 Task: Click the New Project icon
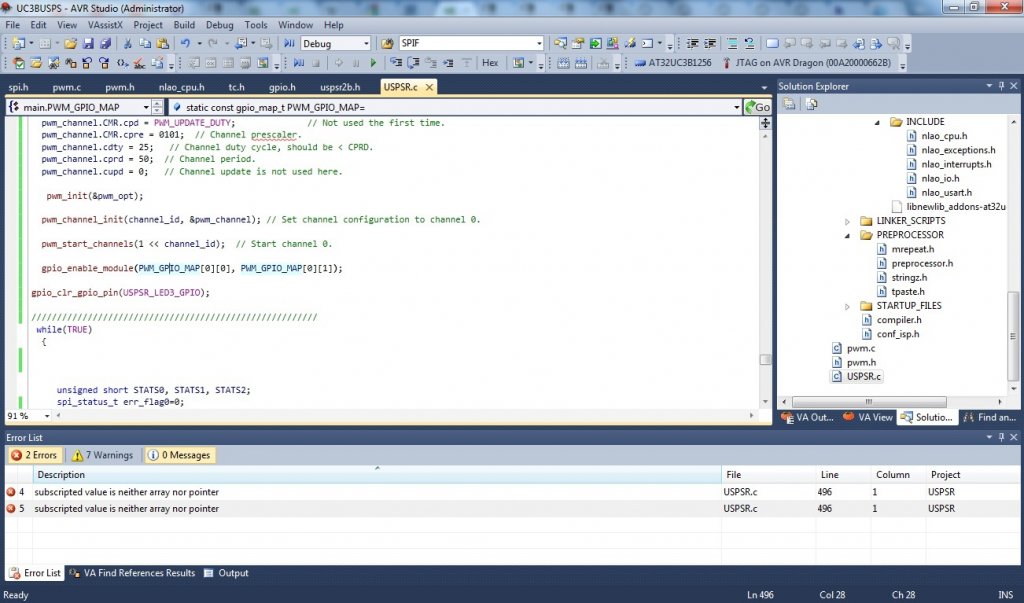[x=18, y=44]
